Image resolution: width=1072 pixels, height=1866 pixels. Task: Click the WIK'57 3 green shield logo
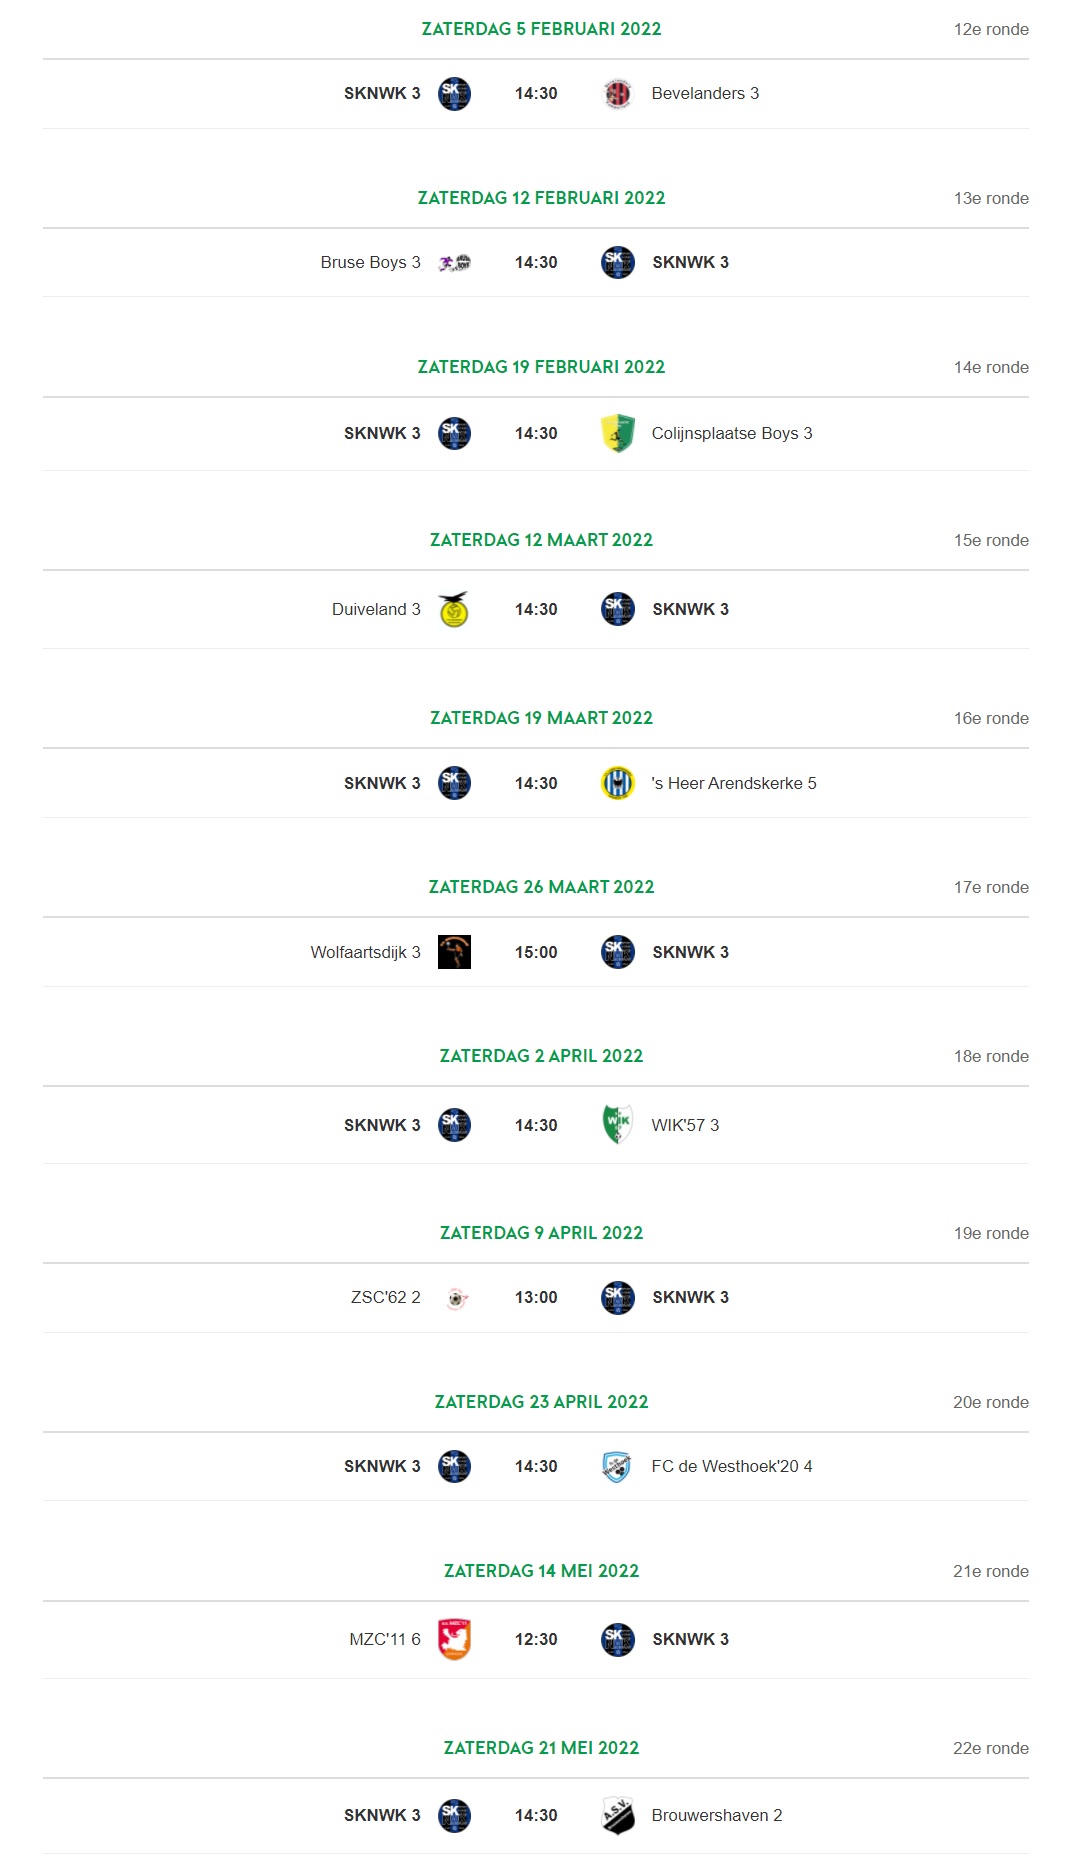[618, 1125]
